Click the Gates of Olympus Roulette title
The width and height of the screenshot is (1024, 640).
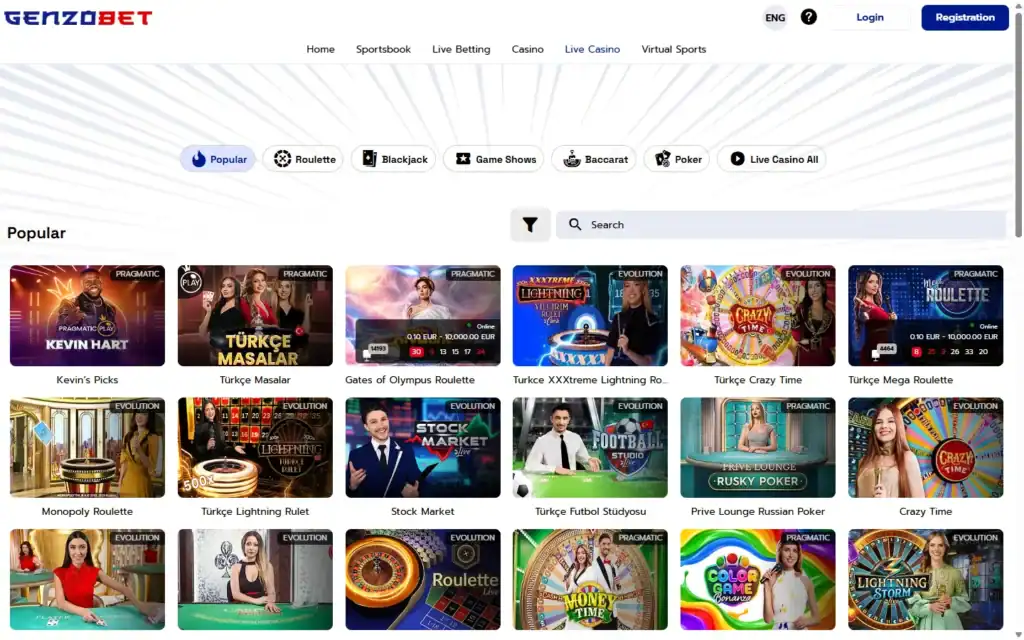tap(410, 379)
